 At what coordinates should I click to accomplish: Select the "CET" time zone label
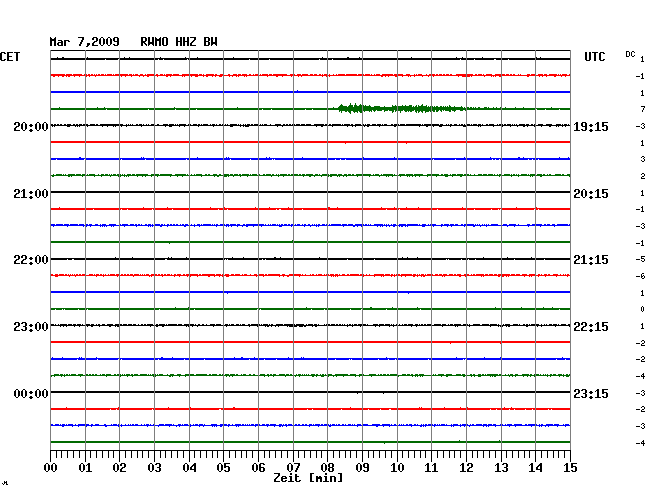coord(10,57)
